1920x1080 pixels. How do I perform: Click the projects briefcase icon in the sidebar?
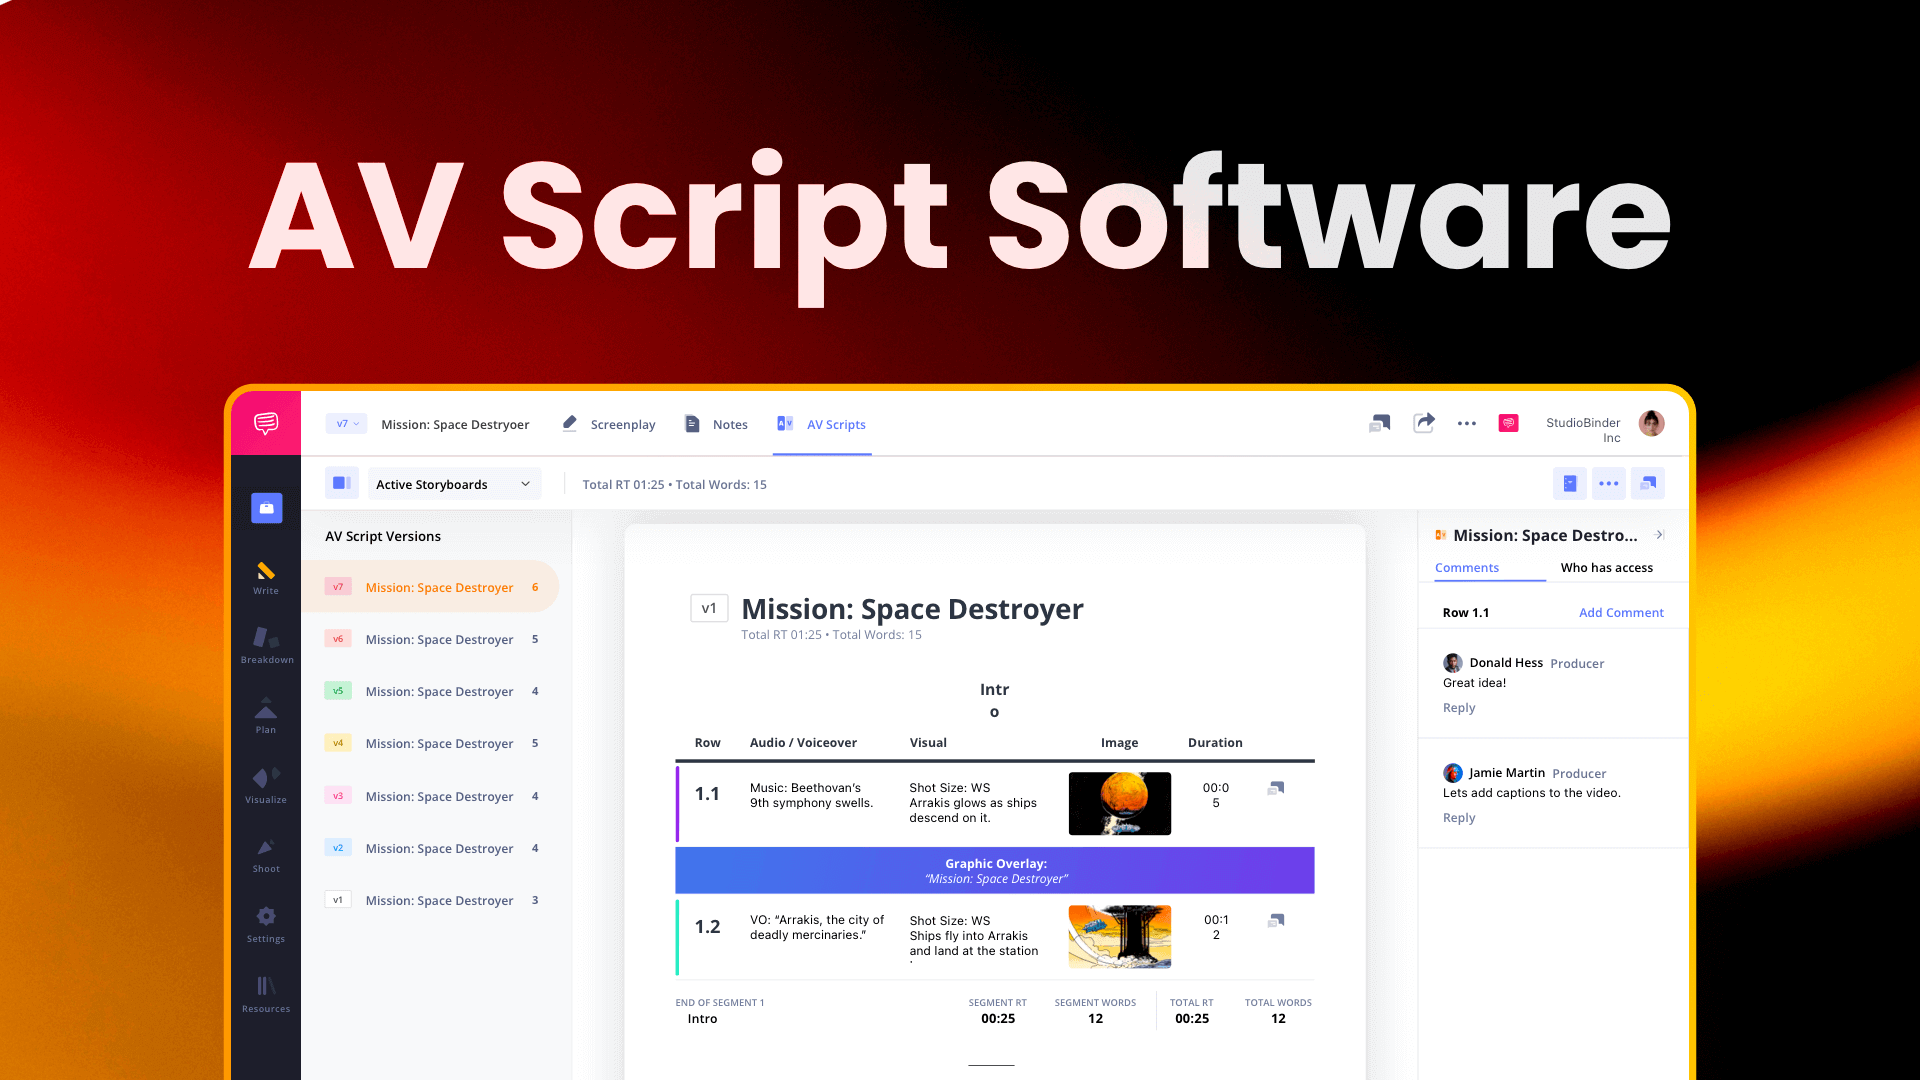266,508
